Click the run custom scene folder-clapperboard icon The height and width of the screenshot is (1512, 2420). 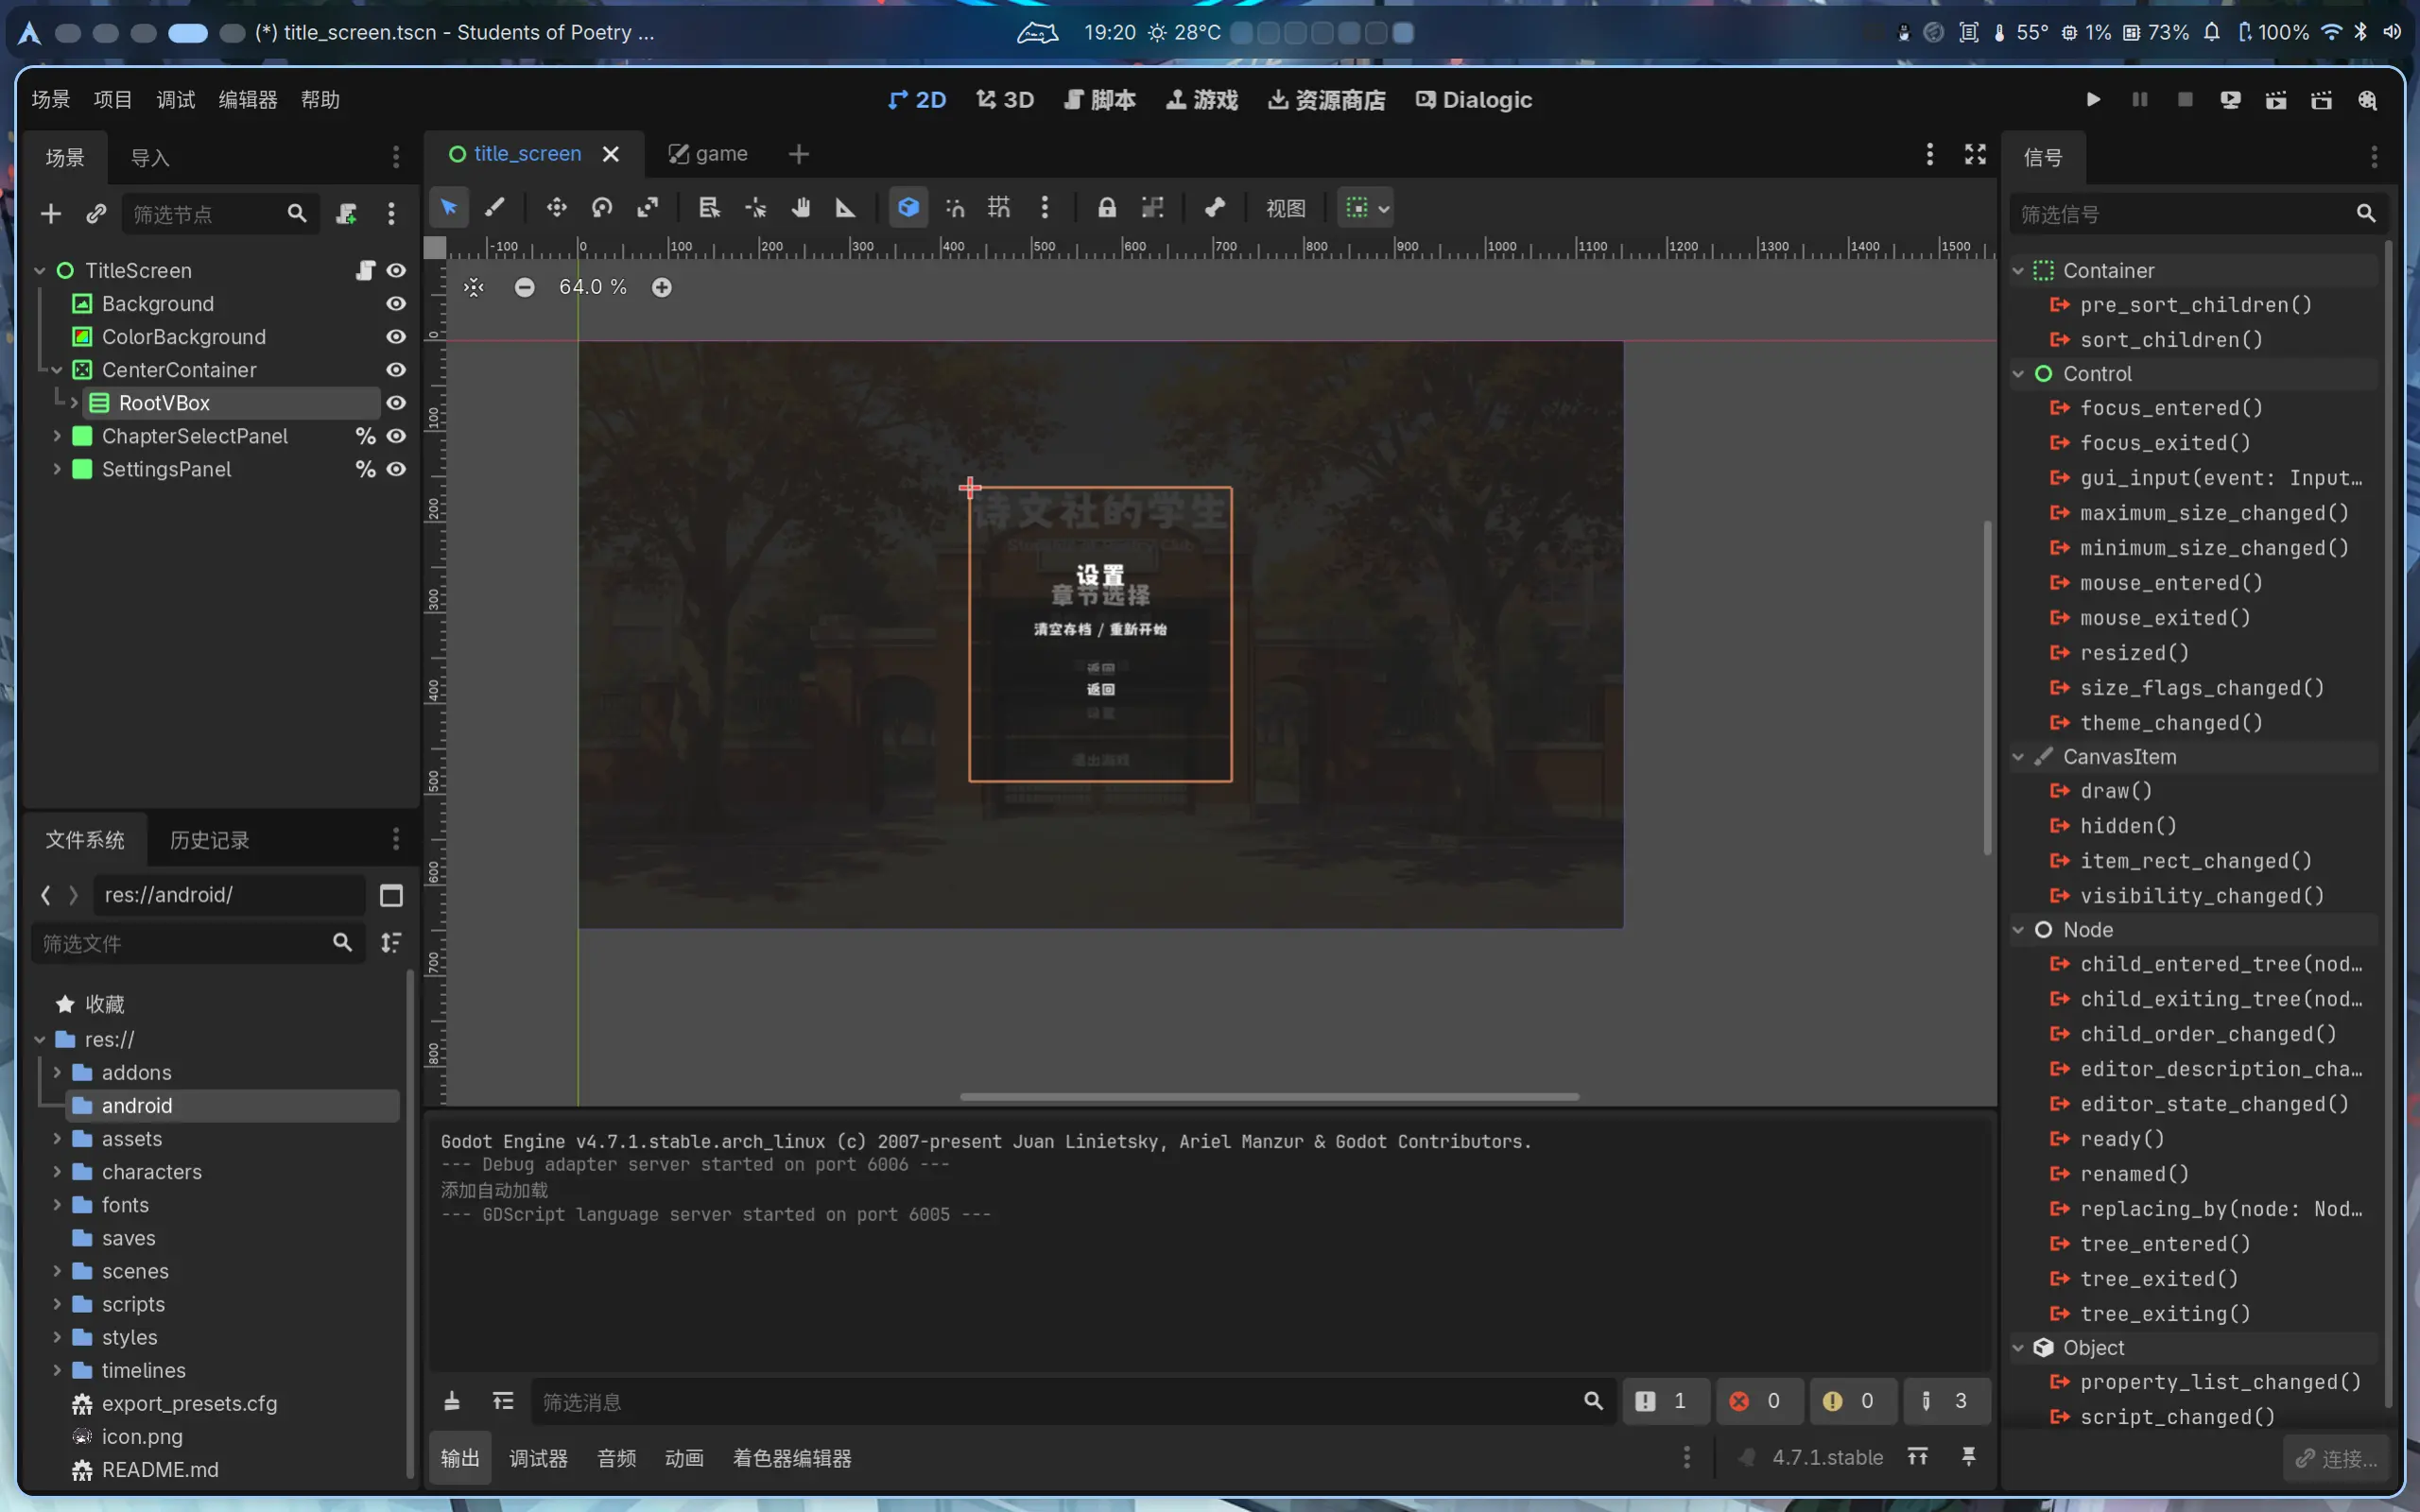click(x=2321, y=100)
